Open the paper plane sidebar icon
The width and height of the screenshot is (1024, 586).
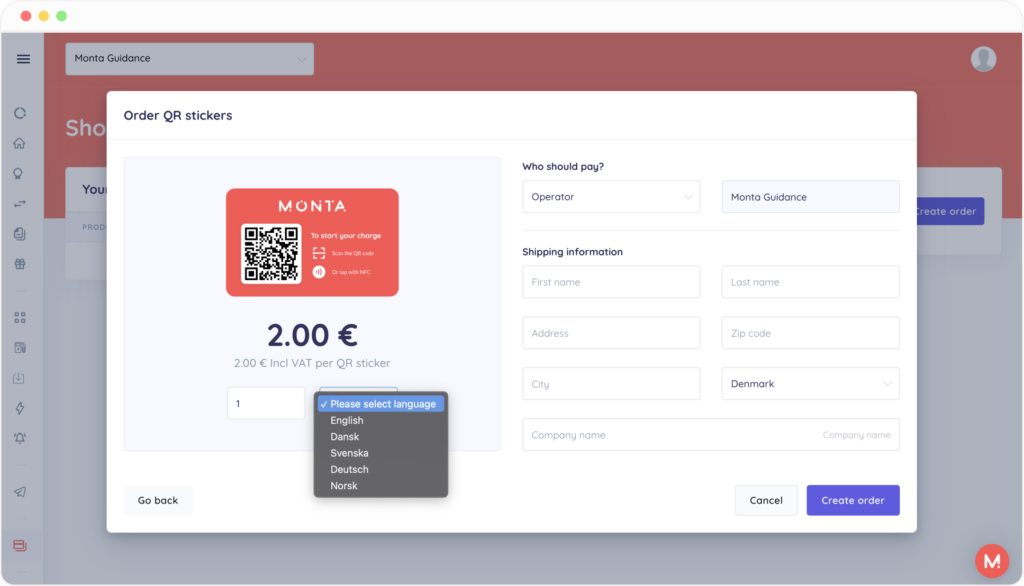[20, 492]
